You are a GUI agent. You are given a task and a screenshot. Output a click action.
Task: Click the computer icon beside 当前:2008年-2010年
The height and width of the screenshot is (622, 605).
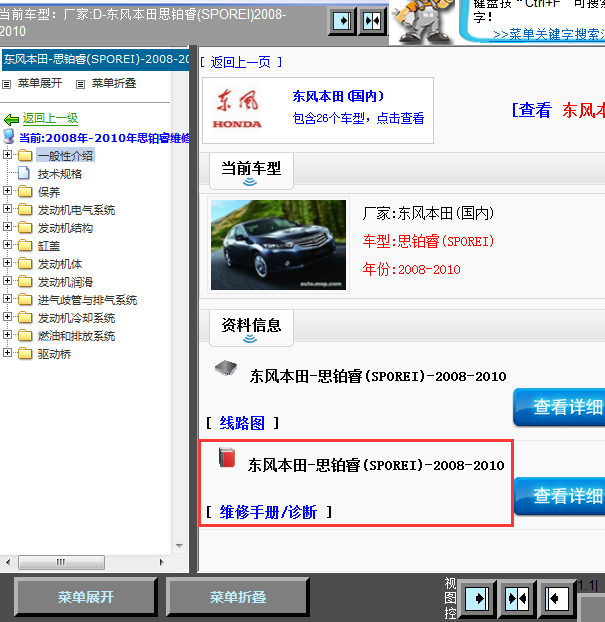click(x=9, y=136)
